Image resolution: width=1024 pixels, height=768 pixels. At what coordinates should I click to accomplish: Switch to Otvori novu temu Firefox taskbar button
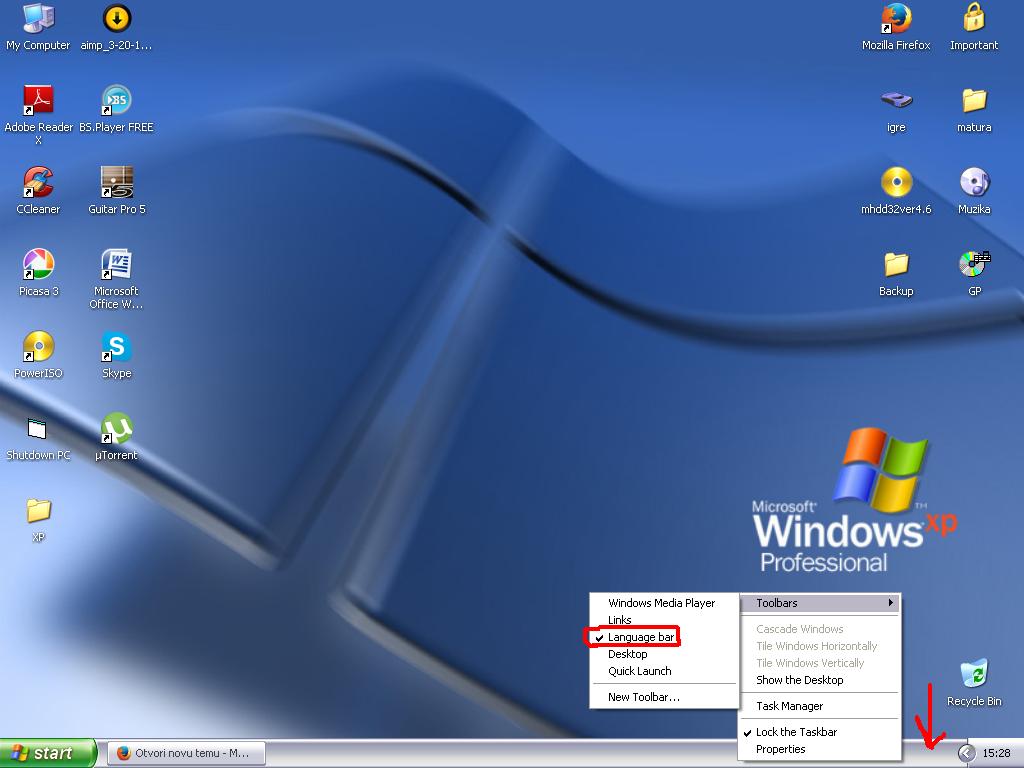186,753
